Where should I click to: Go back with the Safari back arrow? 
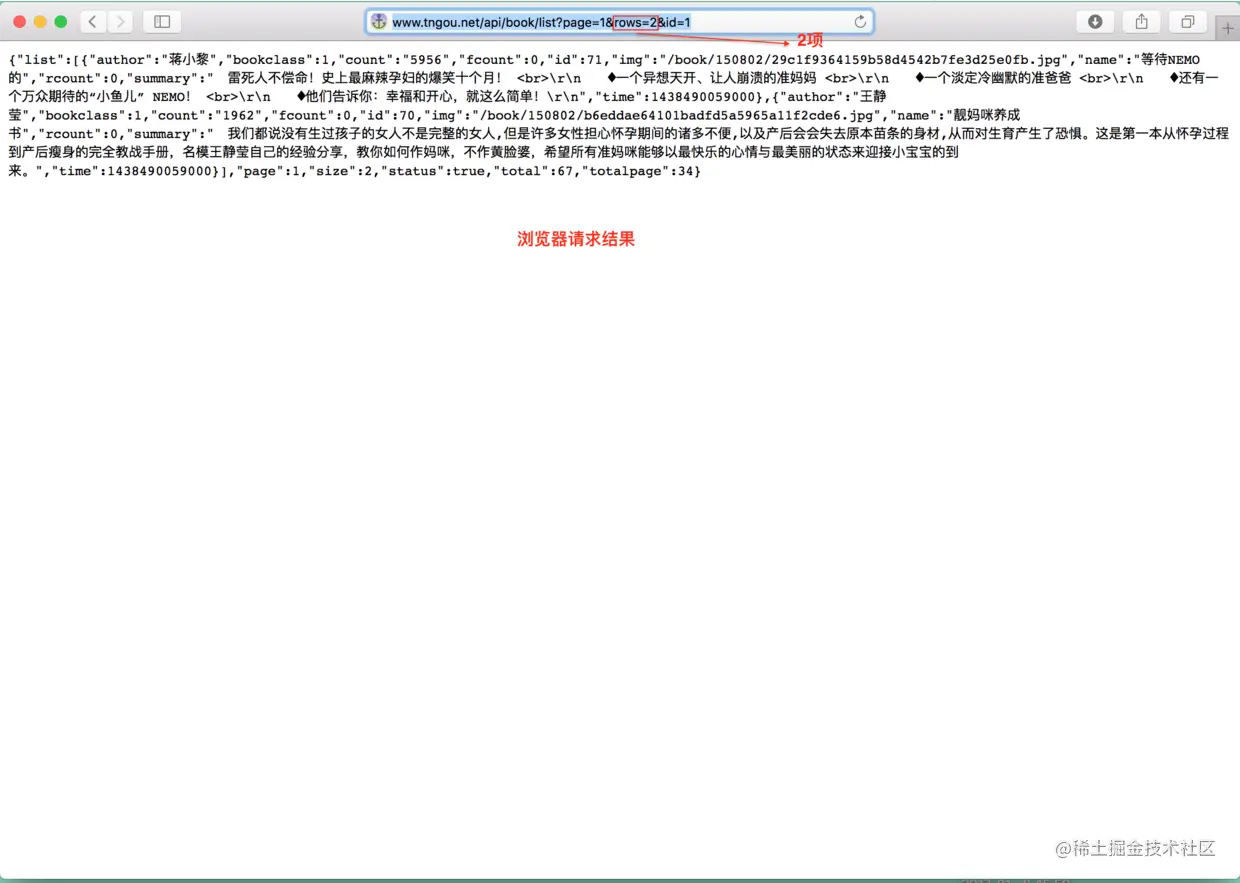[x=93, y=22]
